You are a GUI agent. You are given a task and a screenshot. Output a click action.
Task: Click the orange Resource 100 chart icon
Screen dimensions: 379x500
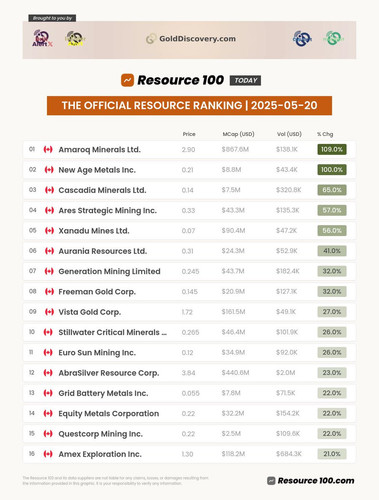point(127,80)
